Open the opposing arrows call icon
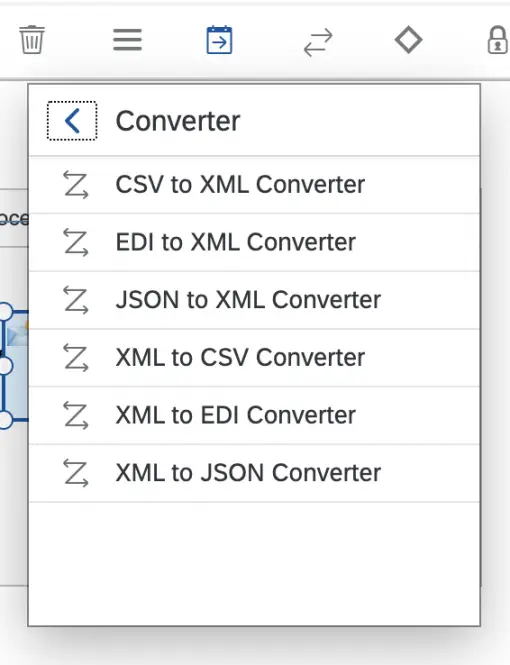Image resolution: width=510 pixels, height=665 pixels. point(318,42)
